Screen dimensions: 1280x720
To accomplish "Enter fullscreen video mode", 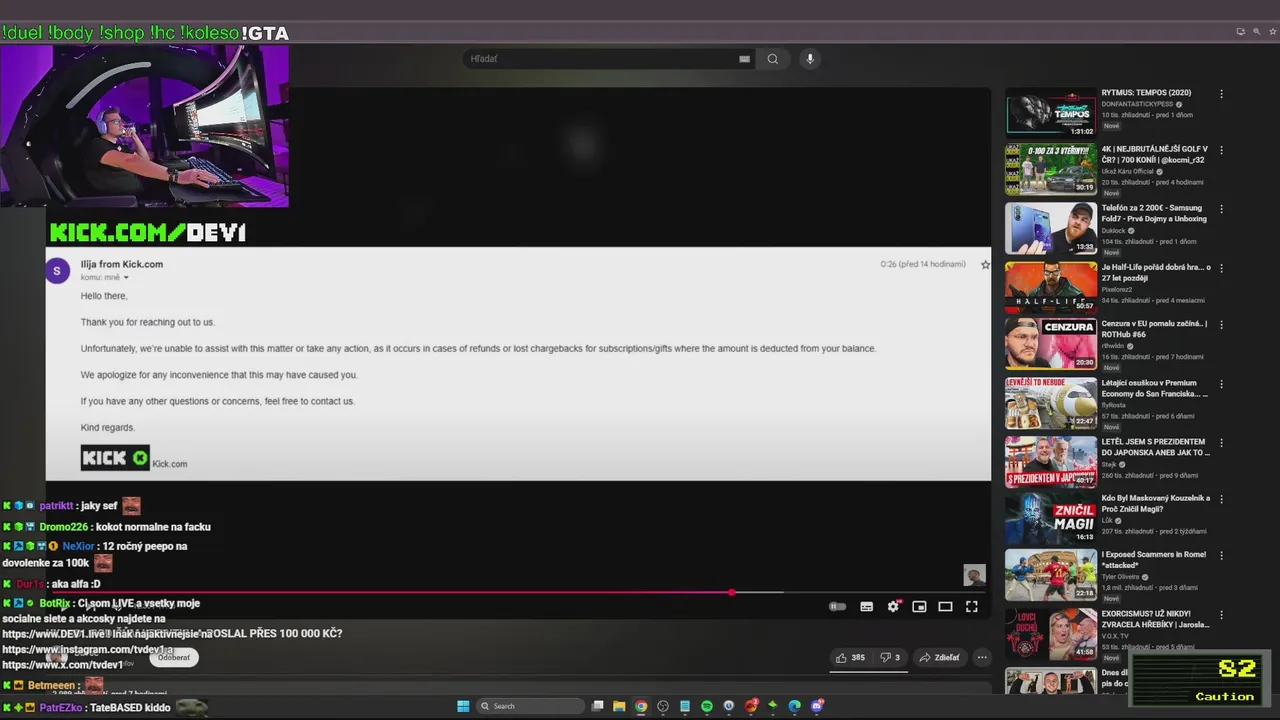I will click(x=971, y=607).
